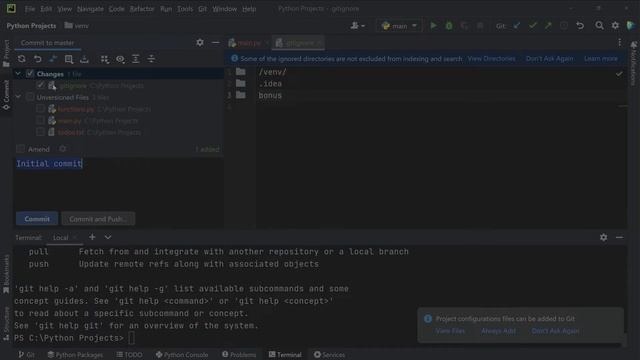Click Collapse All in Commit toolbar
The height and width of the screenshot is (360, 640).
pos(151,59)
